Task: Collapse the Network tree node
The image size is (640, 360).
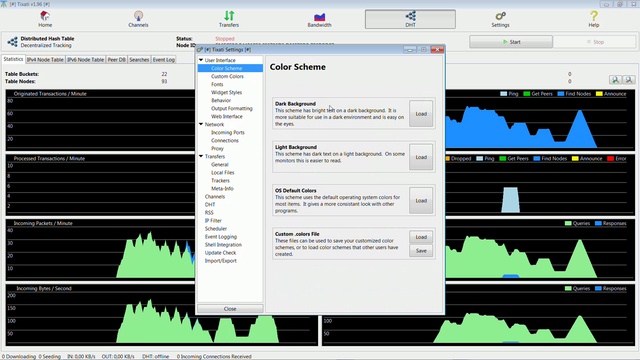Action: pyautogui.click(x=201, y=124)
